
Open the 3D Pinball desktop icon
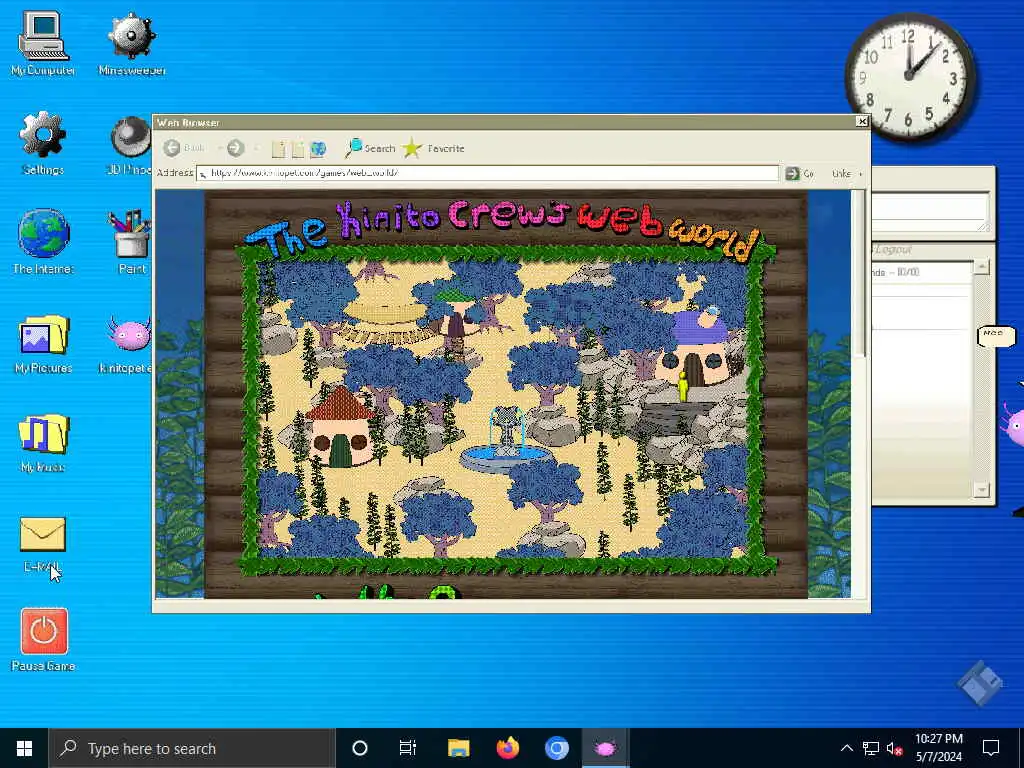click(129, 145)
